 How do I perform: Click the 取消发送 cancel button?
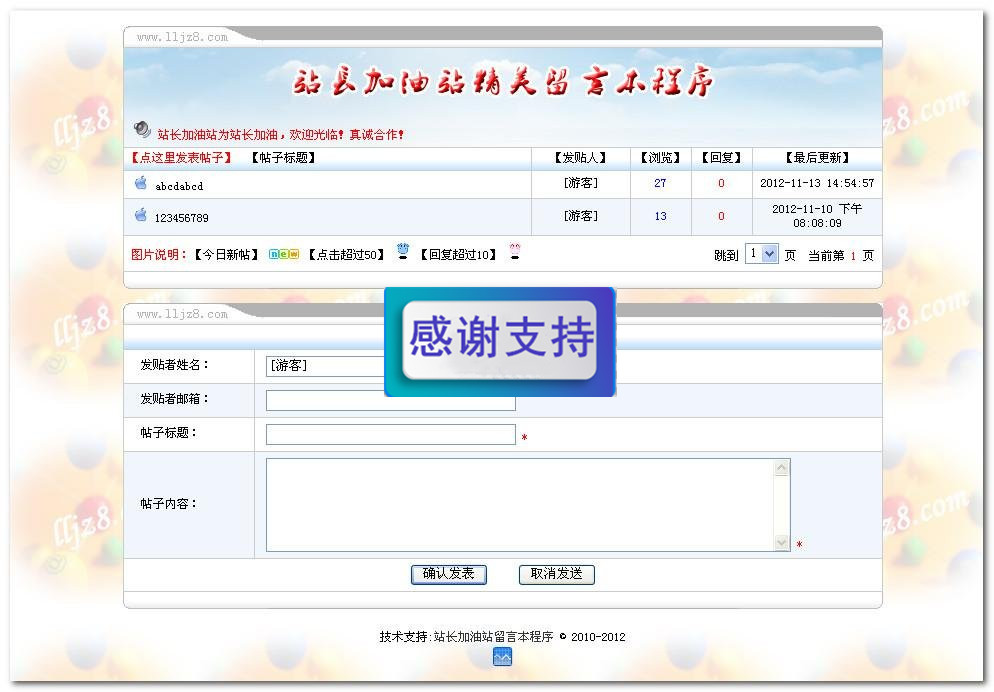557,574
